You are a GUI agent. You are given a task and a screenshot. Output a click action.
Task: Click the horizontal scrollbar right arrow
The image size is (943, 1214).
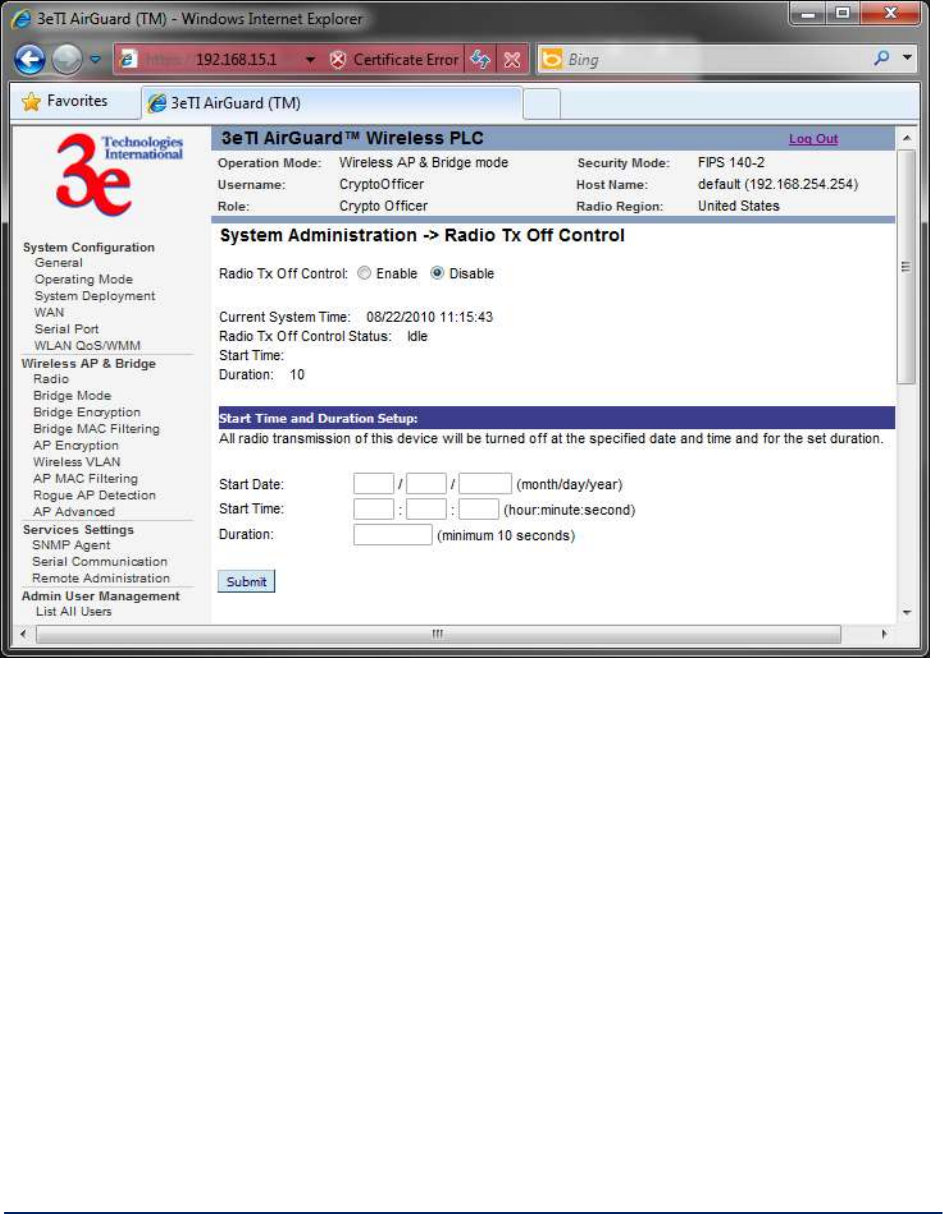click(884, 634)
